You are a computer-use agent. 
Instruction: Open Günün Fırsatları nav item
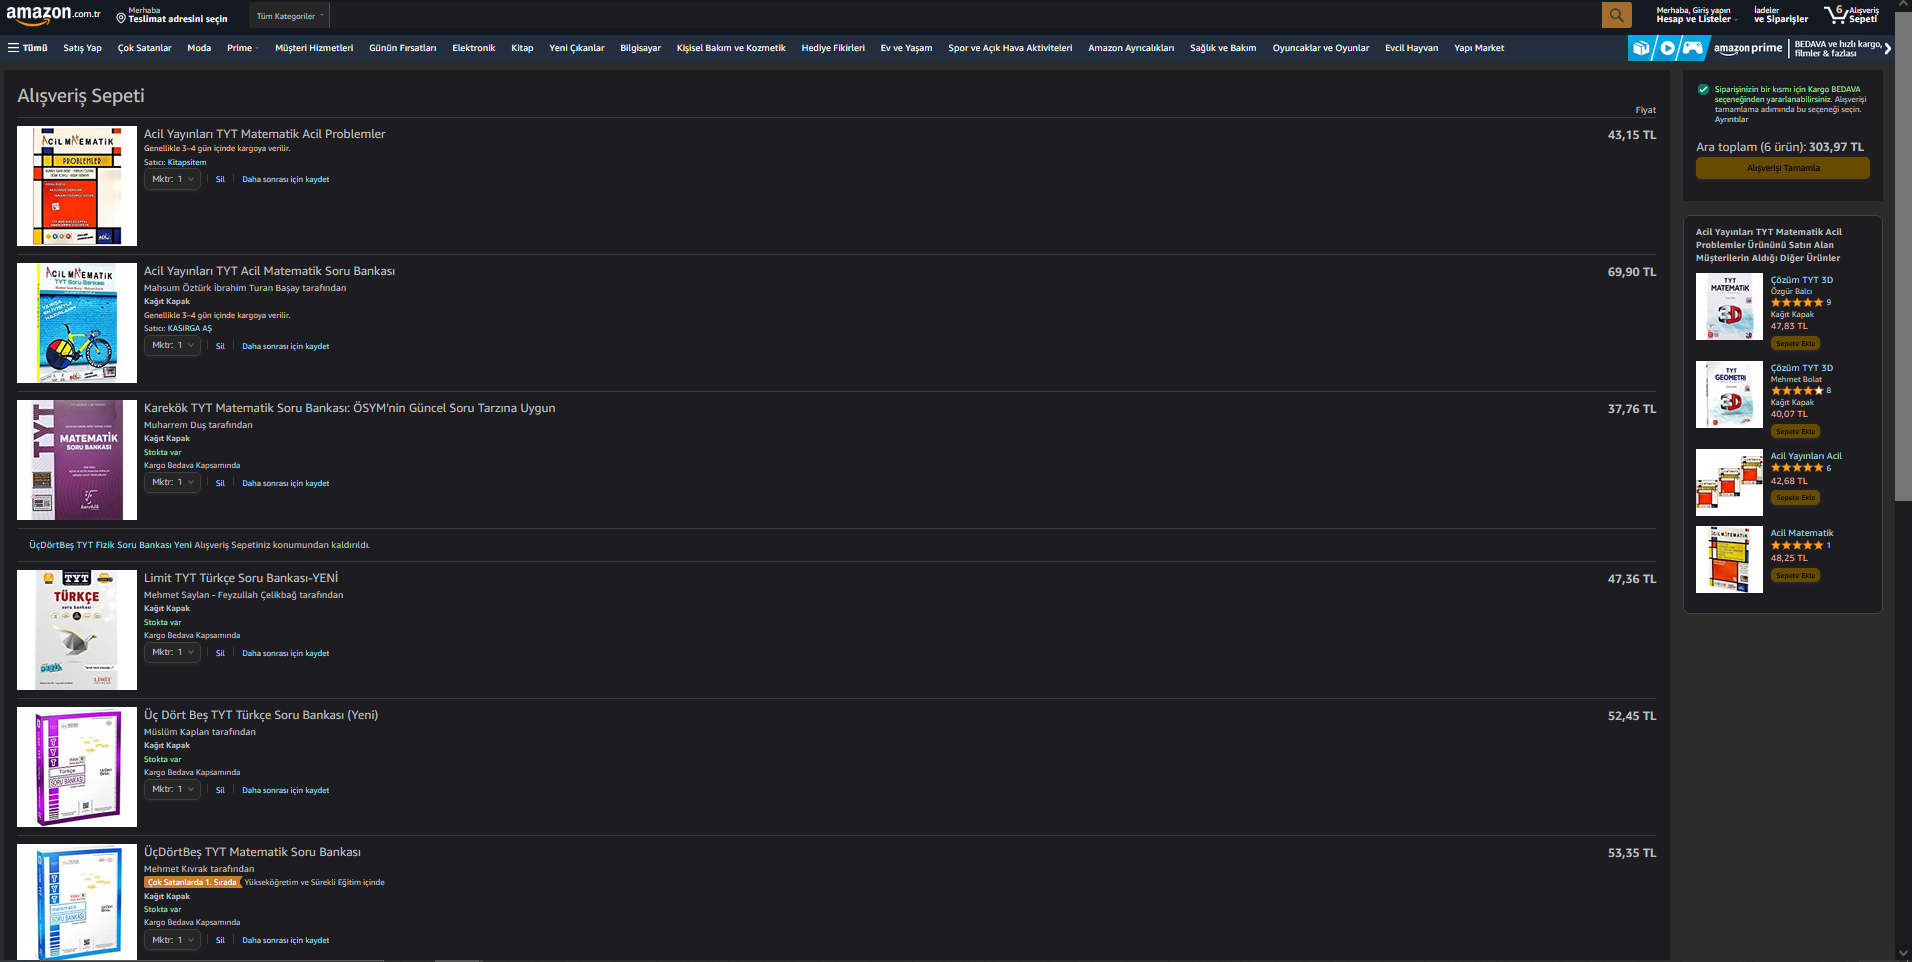402,48
